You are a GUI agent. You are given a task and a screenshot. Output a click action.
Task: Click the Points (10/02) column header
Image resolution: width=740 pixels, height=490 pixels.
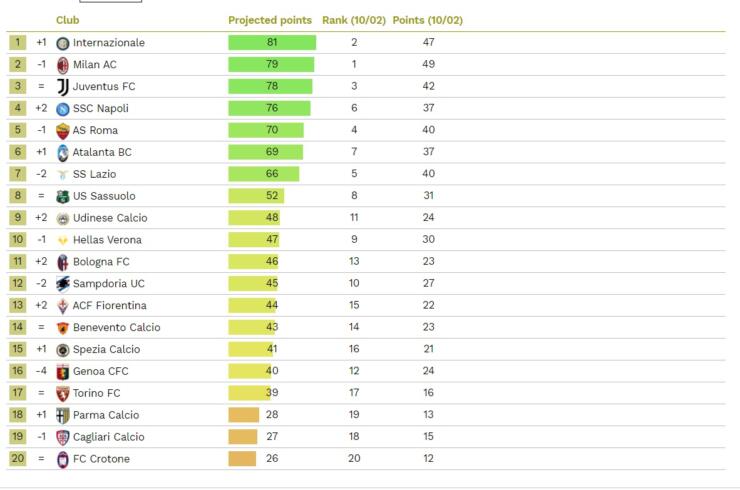[x=427, y=20]
